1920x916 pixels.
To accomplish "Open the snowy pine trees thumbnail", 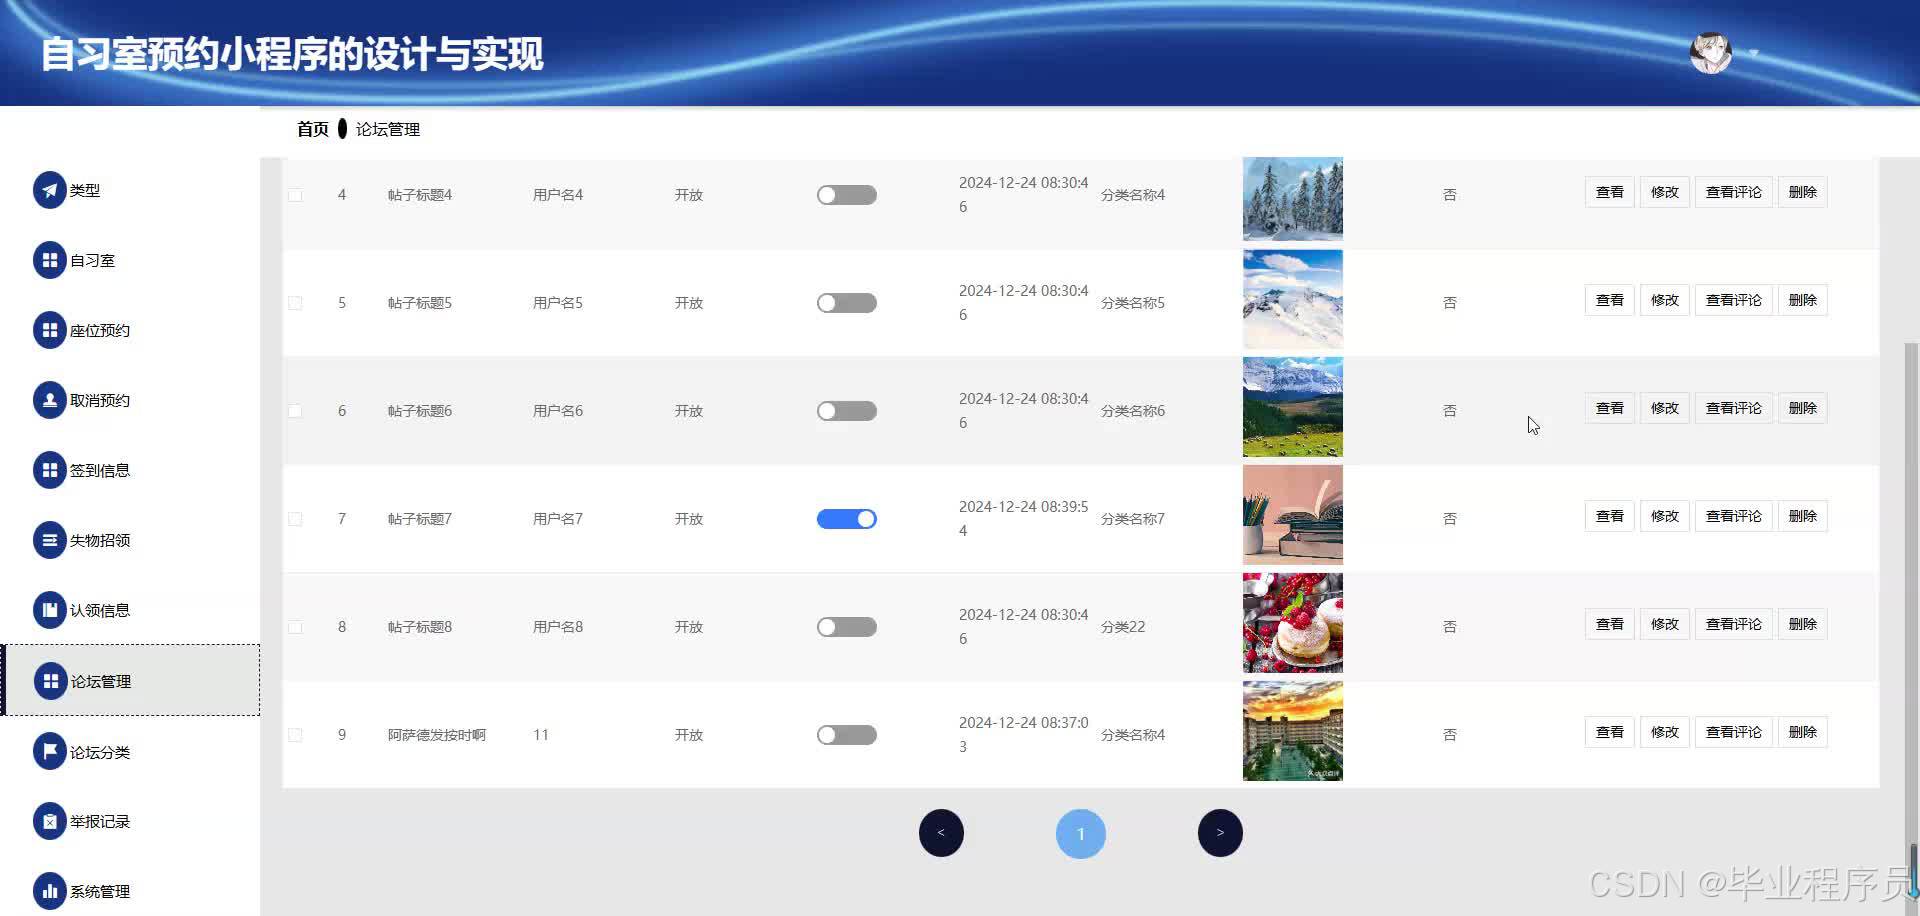I will click(x=1293, y=198).
